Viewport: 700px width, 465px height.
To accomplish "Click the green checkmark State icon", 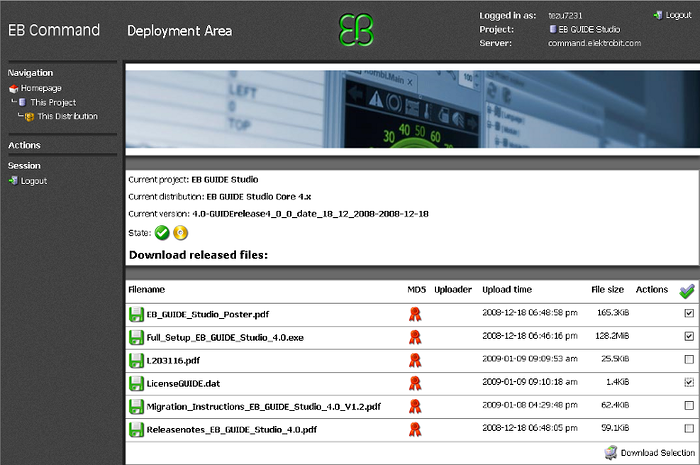I will click(162, 233).
